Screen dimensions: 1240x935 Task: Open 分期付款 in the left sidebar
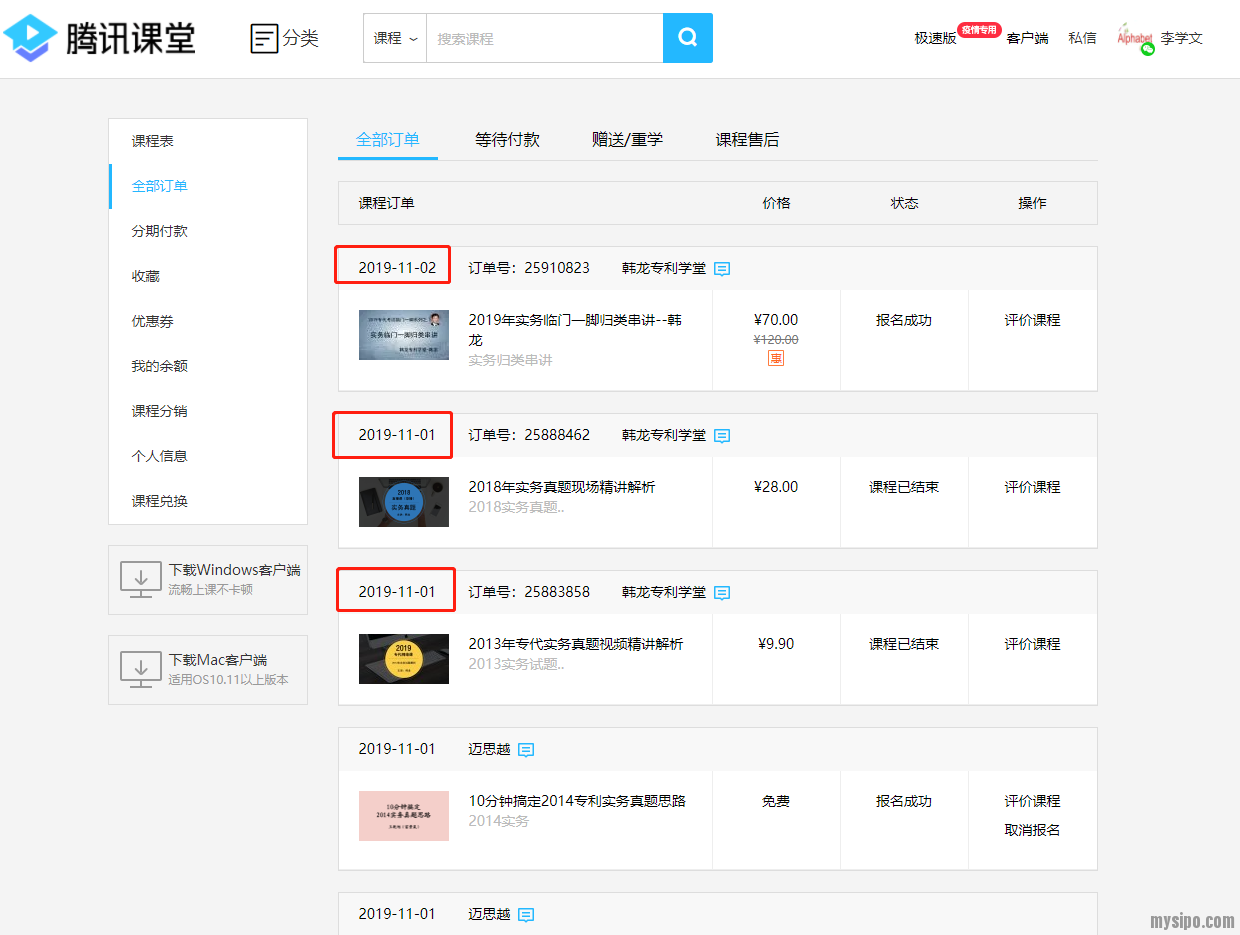click(x=160, y=231)
